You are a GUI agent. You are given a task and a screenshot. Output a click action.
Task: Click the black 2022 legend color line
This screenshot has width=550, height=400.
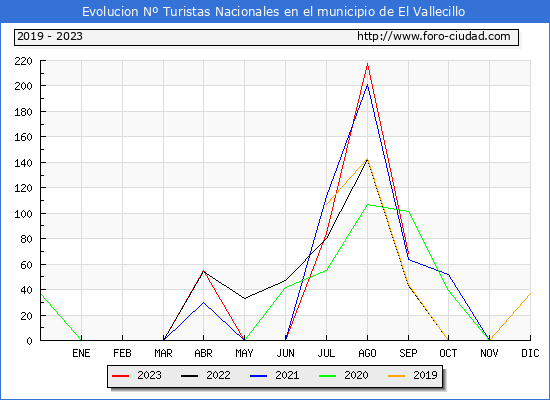point(189,376)
